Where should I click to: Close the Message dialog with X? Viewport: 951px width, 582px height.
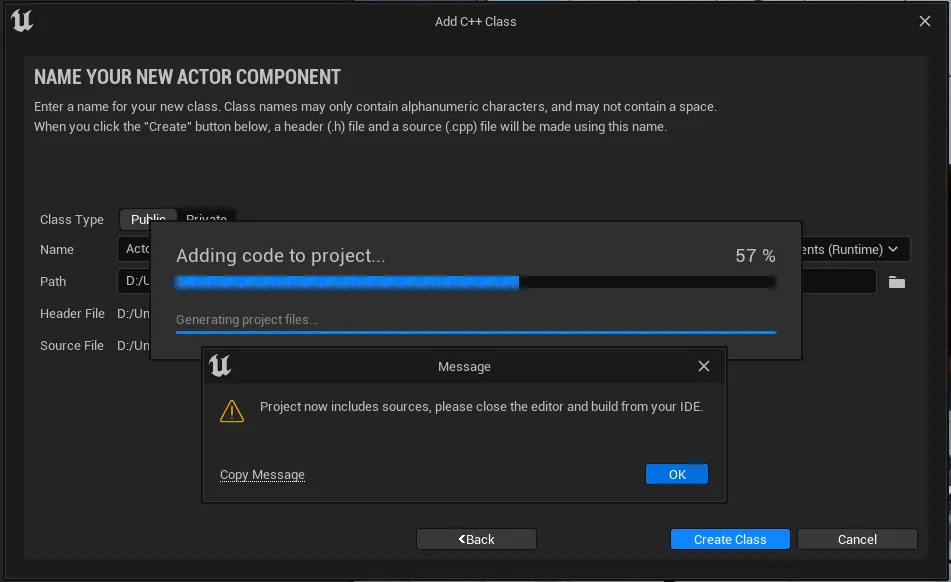(704, 366)
